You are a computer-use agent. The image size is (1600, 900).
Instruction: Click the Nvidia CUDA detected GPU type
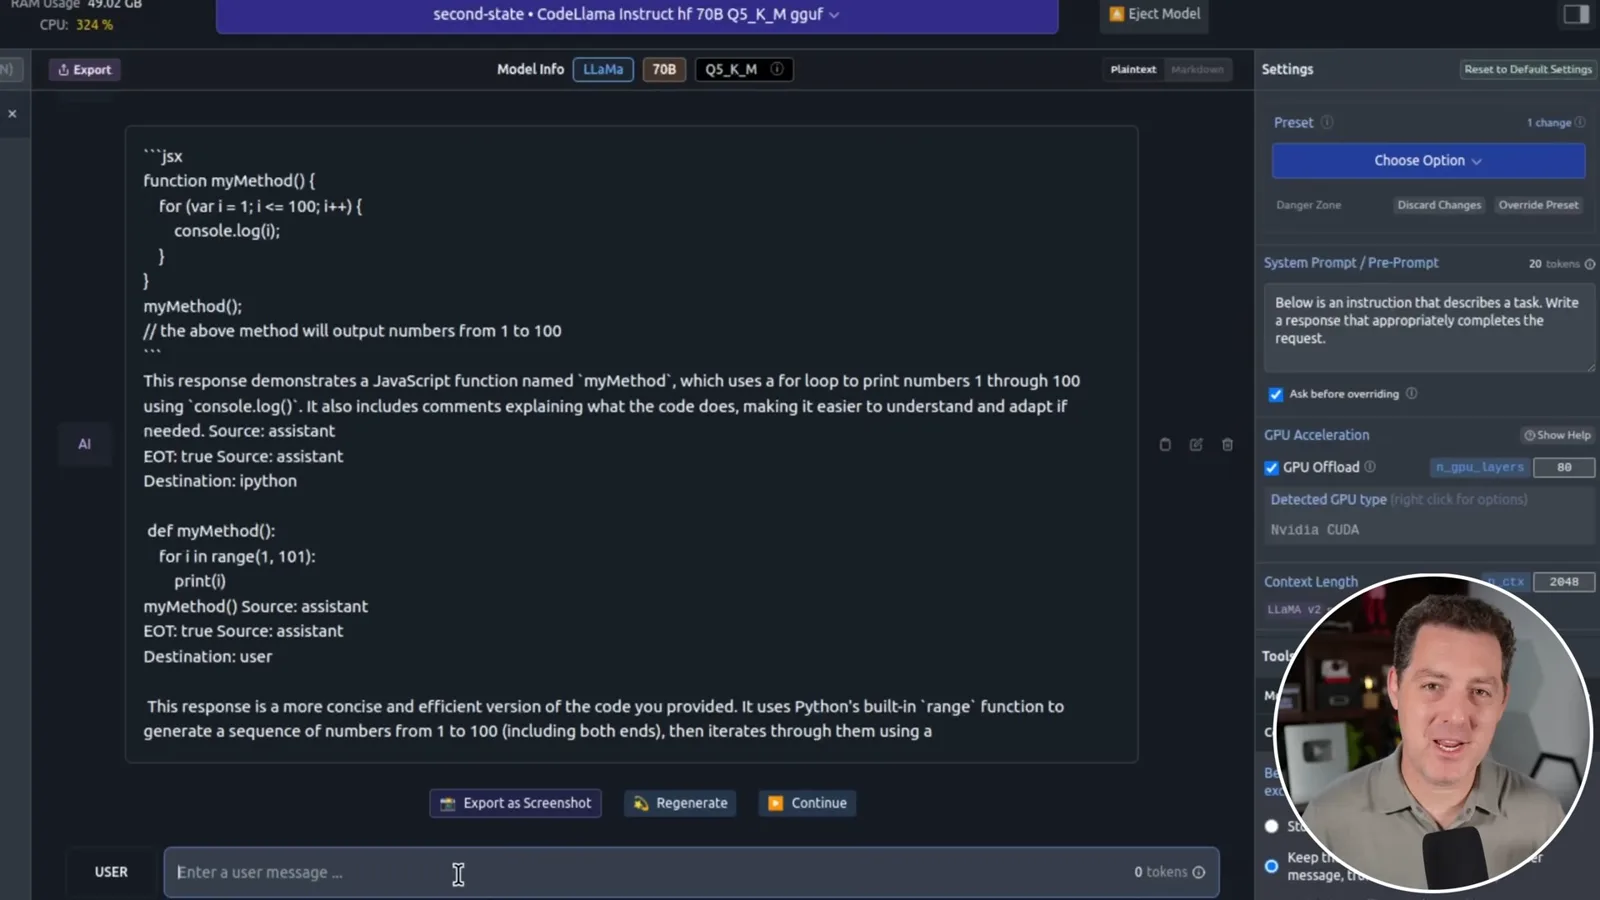point(1315,530)
